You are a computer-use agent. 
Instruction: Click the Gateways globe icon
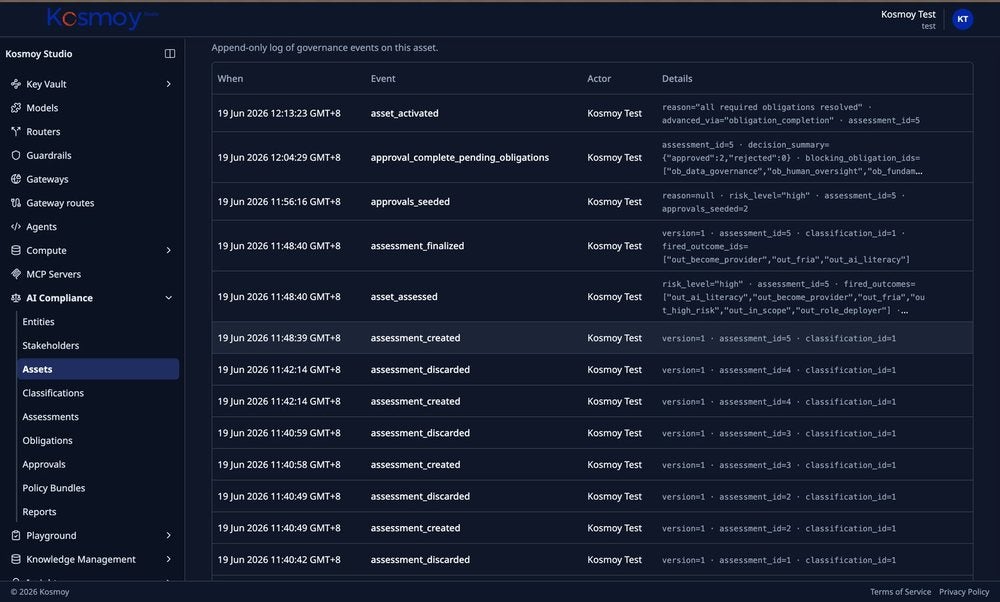pyautogui.click(x=16, y=179)
